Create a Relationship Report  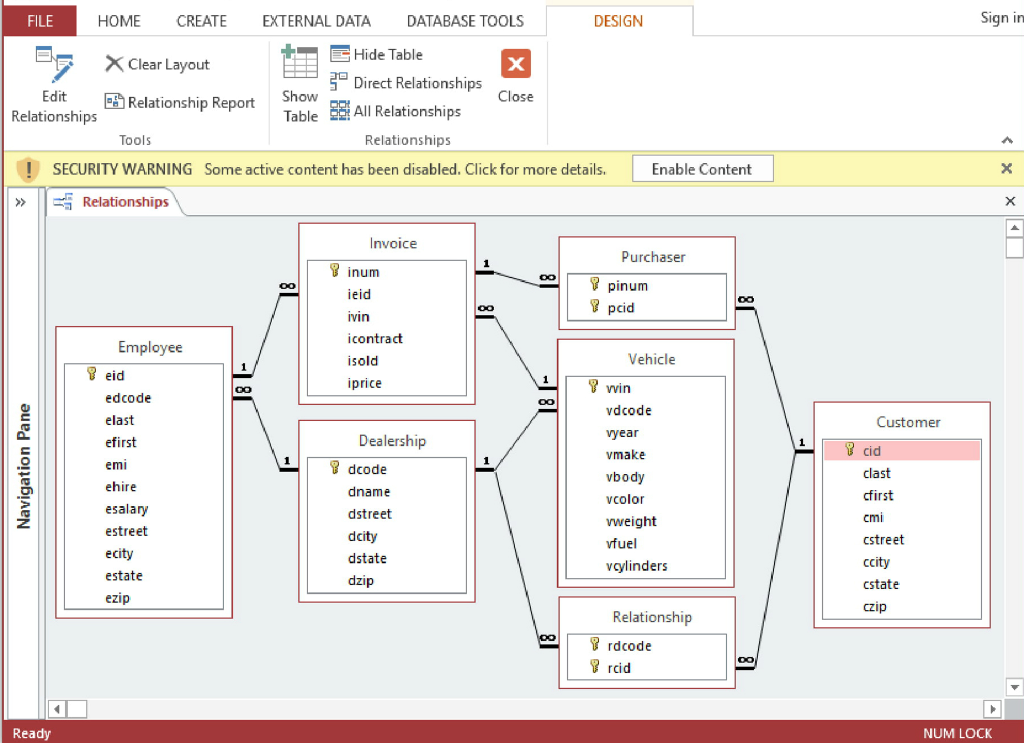[x=179, y=102]
